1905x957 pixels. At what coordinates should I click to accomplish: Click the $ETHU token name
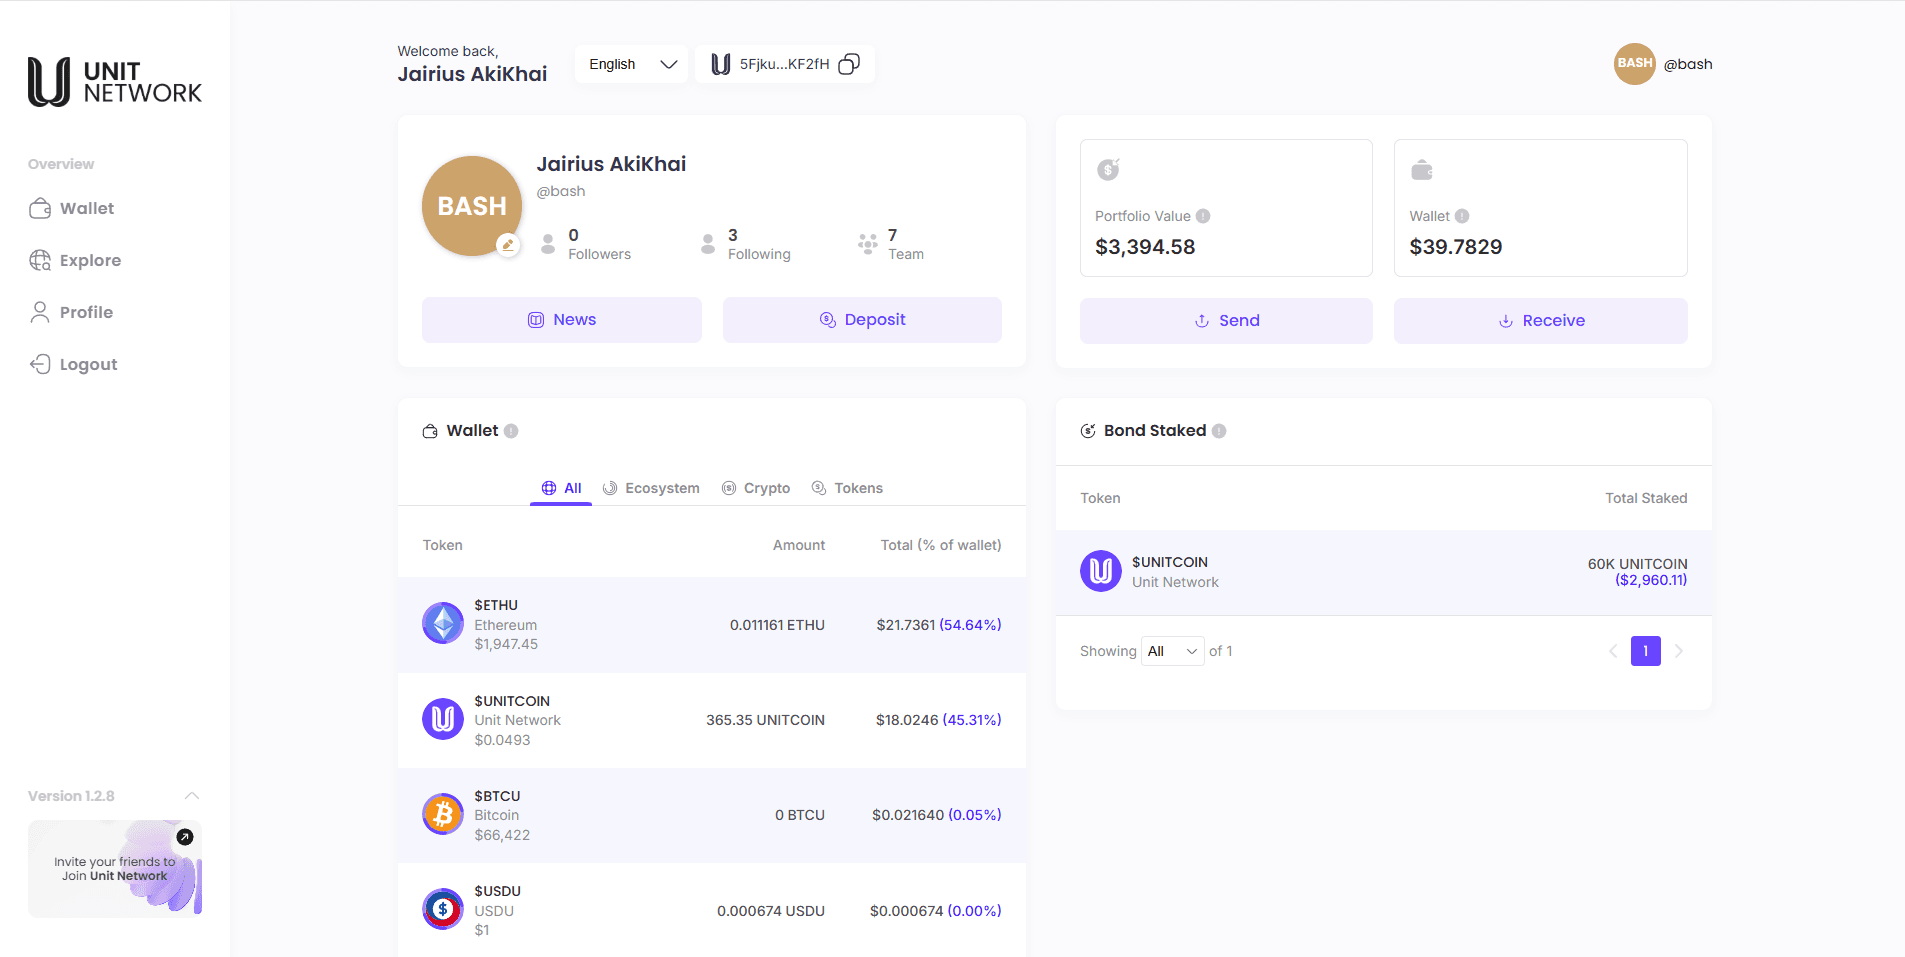[496, 605]
